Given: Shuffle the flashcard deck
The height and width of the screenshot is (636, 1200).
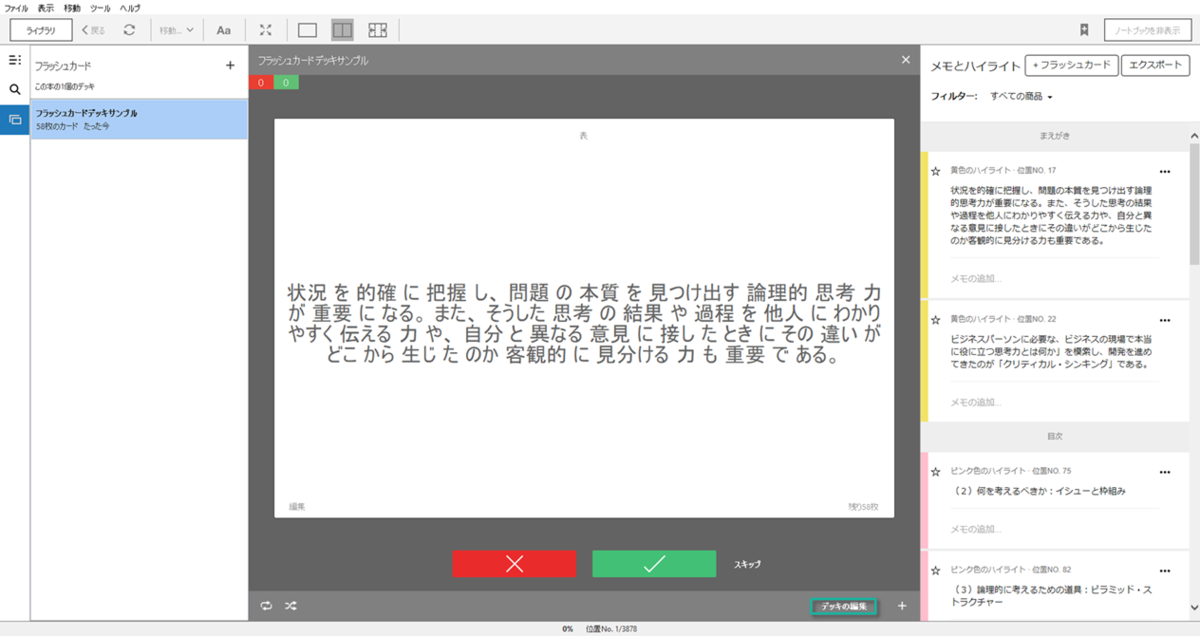Looking at the screenshot, I should tap(291, 605).
